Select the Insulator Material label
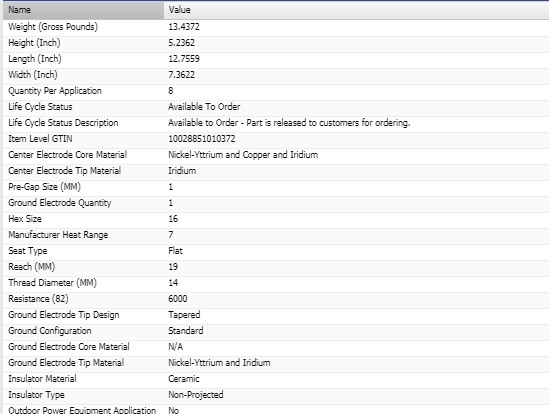This screenshot has height=414, width=549. click(42, 379)
